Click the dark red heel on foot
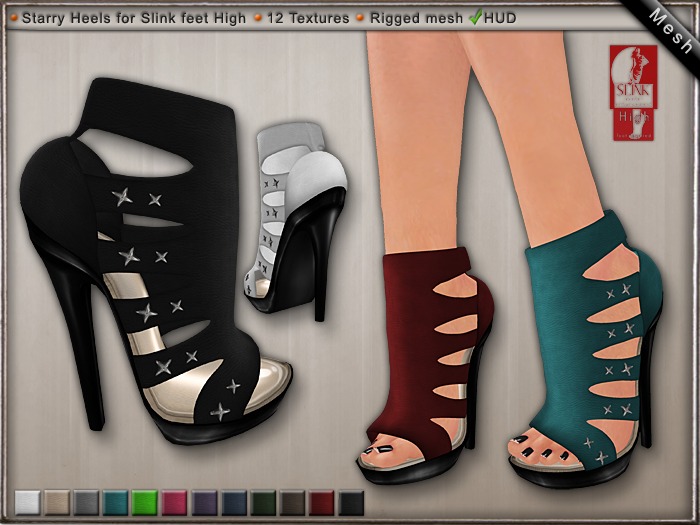Viewport: 700px width, 525px height. click(424, 366)
